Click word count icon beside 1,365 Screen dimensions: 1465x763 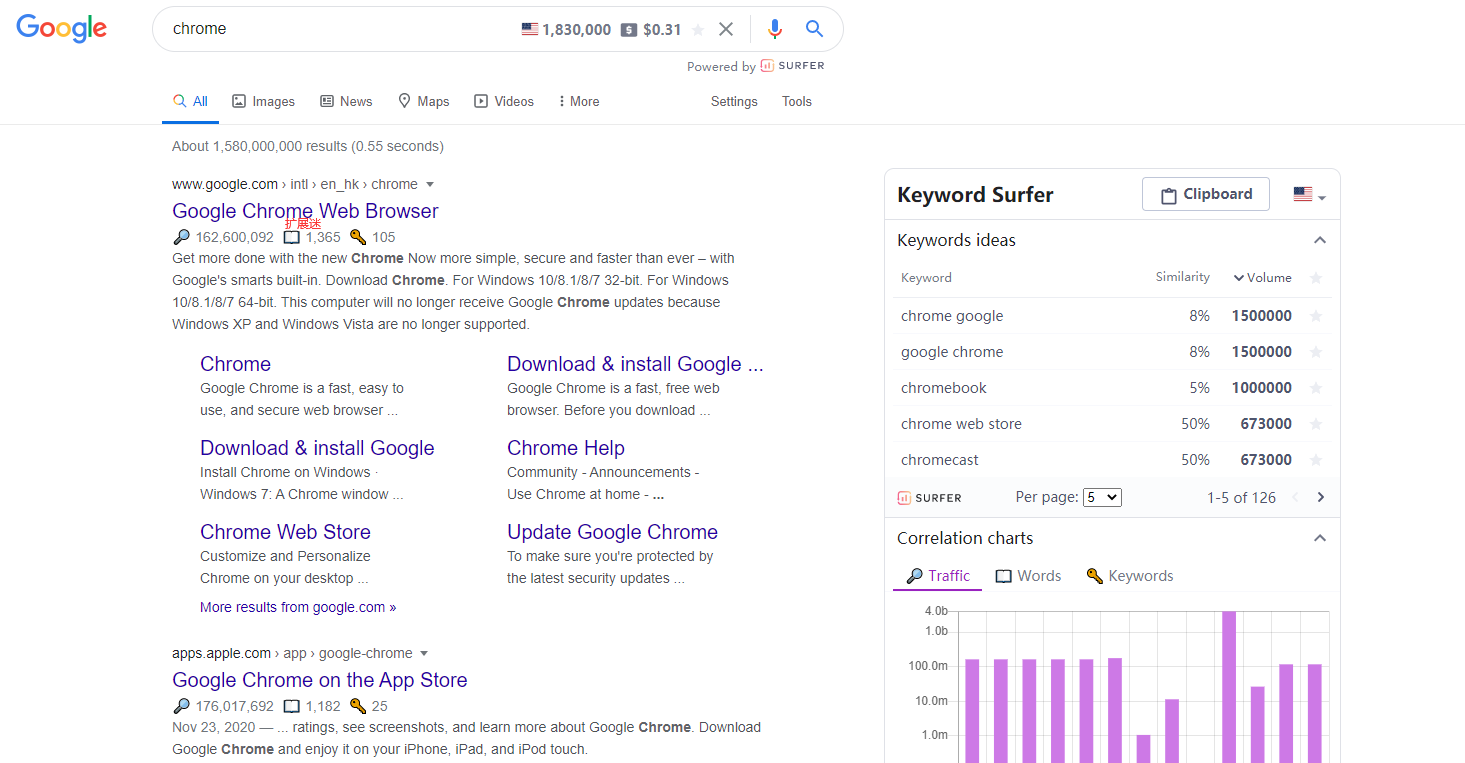coord(291,237)
